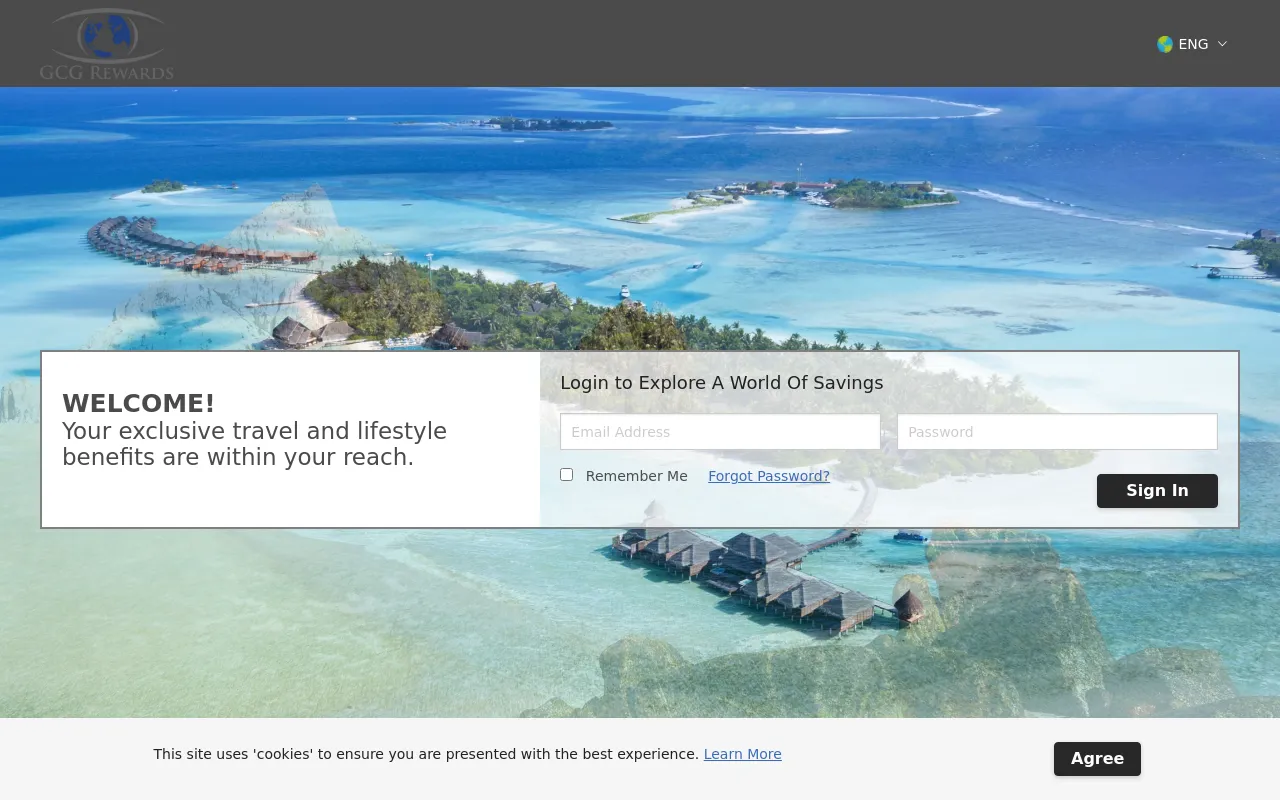1280x800 pixels.
Task: Click the globe icon beside ENG
Action: tap(1165, 44)
